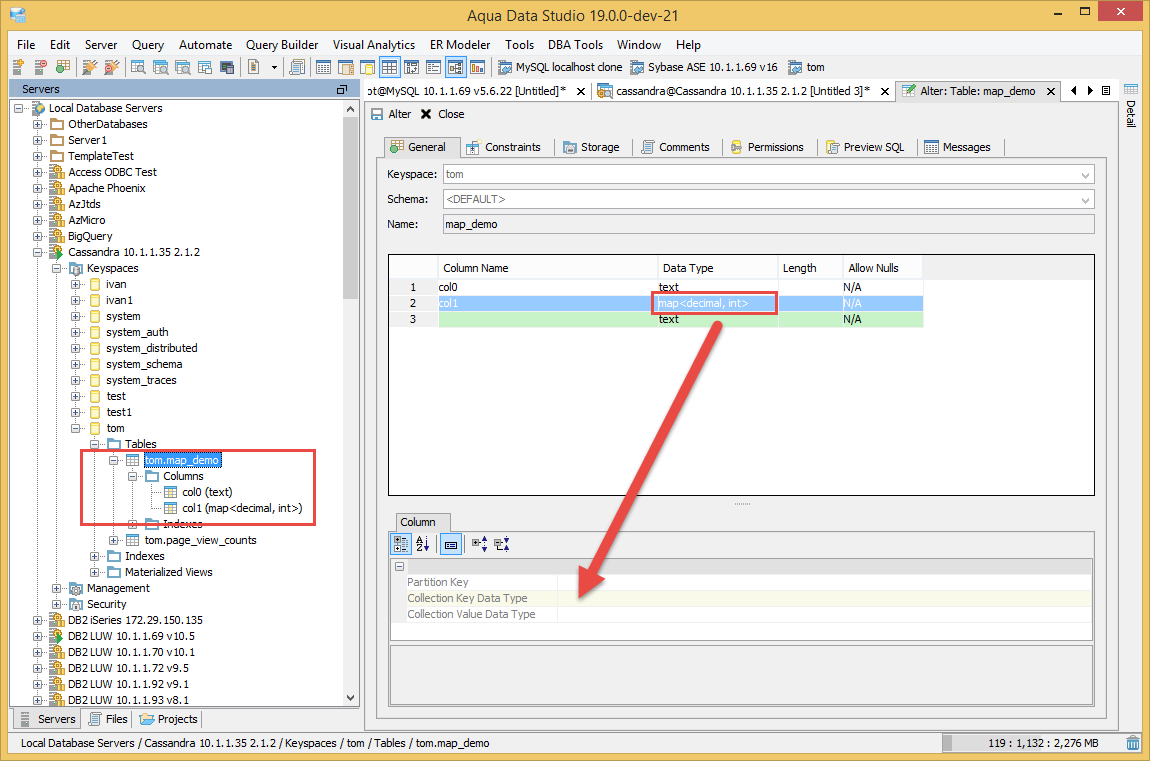Click the Collection Key Data Type property row
The height and width of the screenshot is (761, 1150).
(741, 598)
